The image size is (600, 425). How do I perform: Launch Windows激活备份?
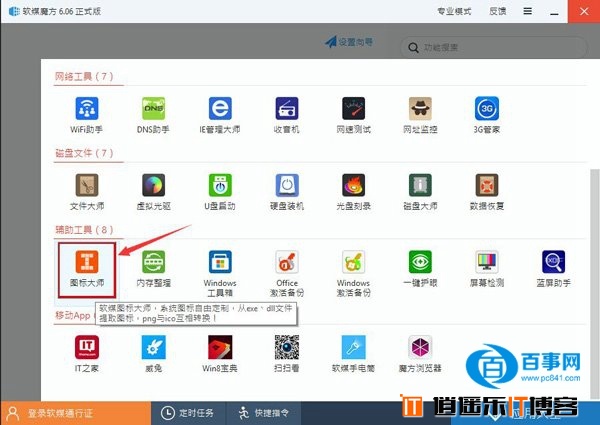[354, 273]
